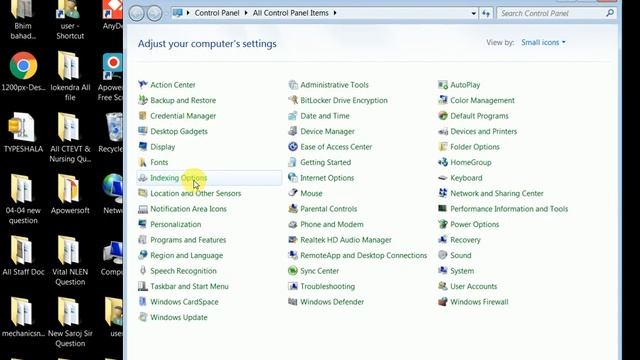Screen dimensions: 640x360
Task: Open Realtek HD Audio Manager link
Action: point(346,240)
